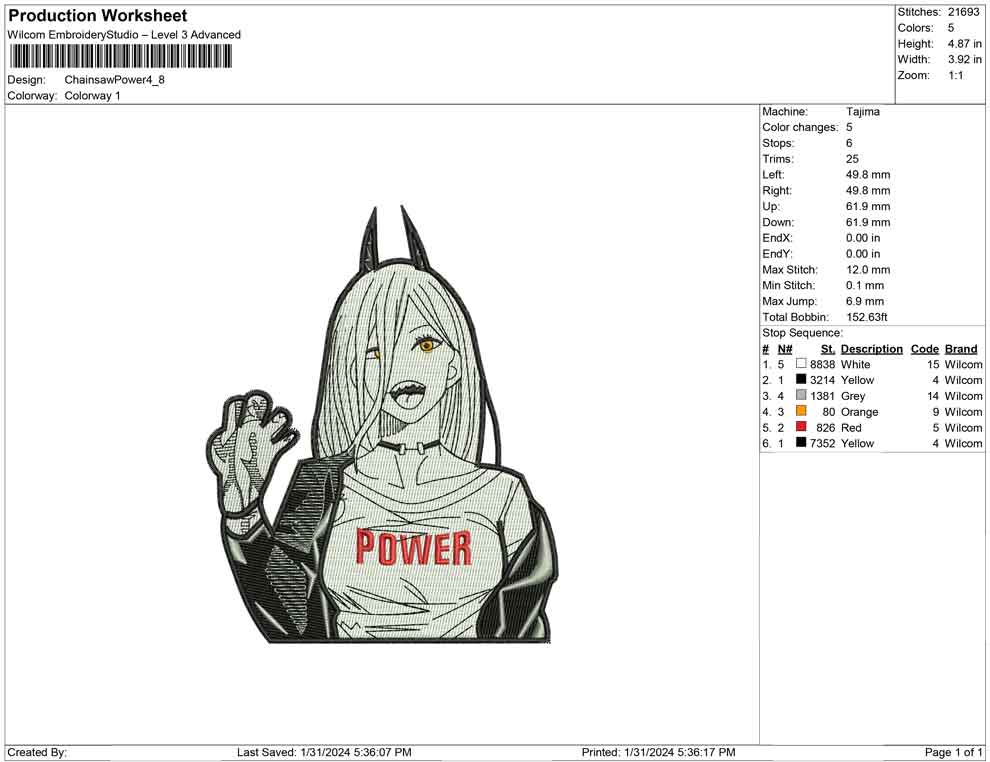Select the Machine value 'Tajima'
The image size is (990, 762).
click(x=863, y=112)
